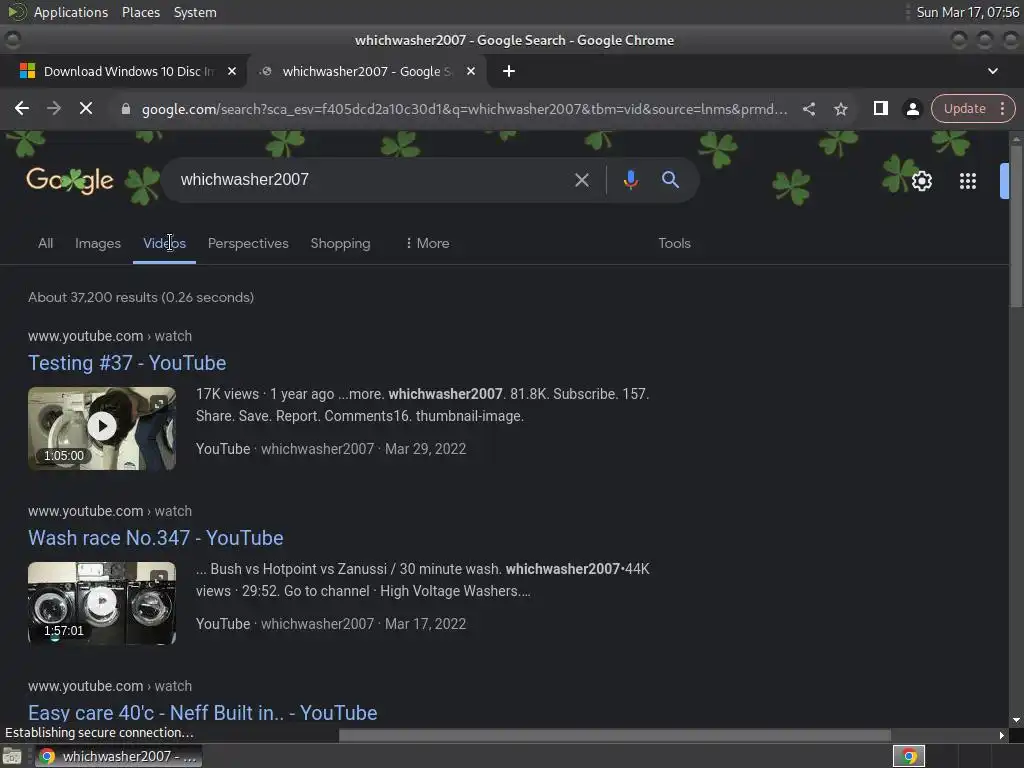Viewport: 1024px width, 768px height.
Task: Open Wash race No.347 - YouTube result
Action: 155,538
